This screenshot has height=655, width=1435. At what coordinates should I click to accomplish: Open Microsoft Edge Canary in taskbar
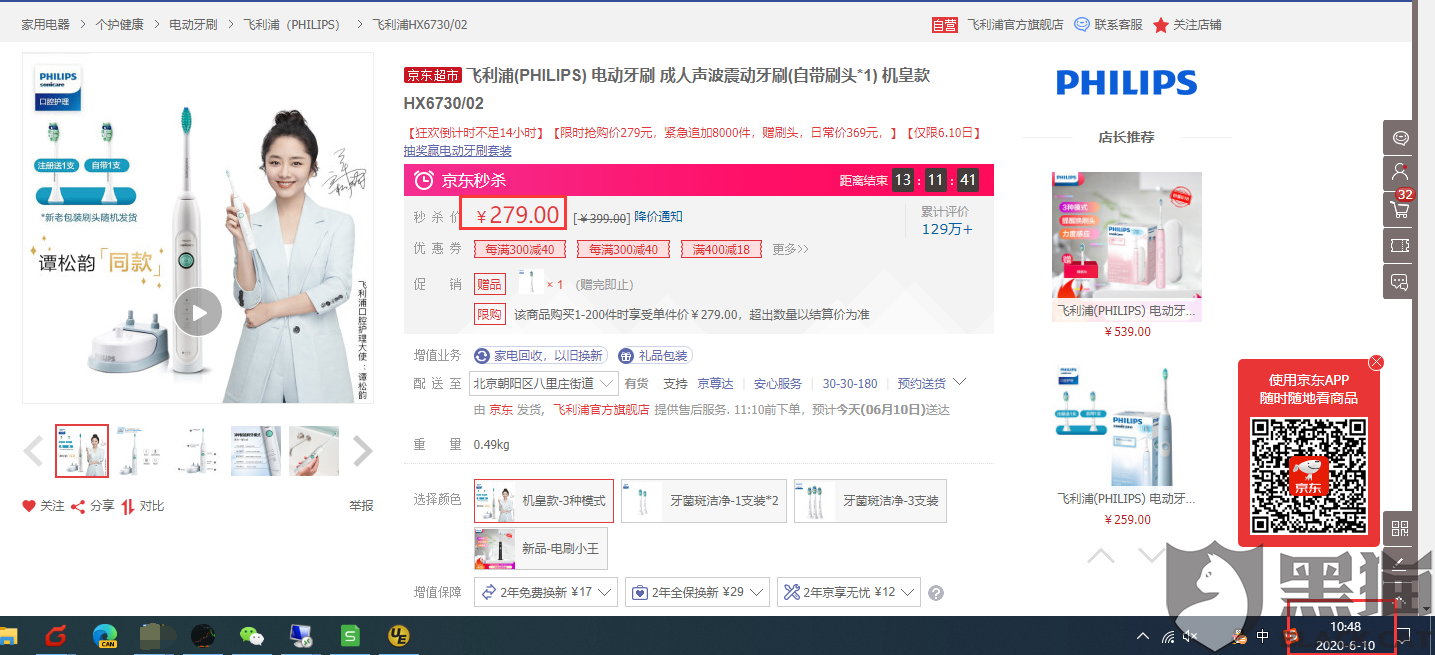105,635
